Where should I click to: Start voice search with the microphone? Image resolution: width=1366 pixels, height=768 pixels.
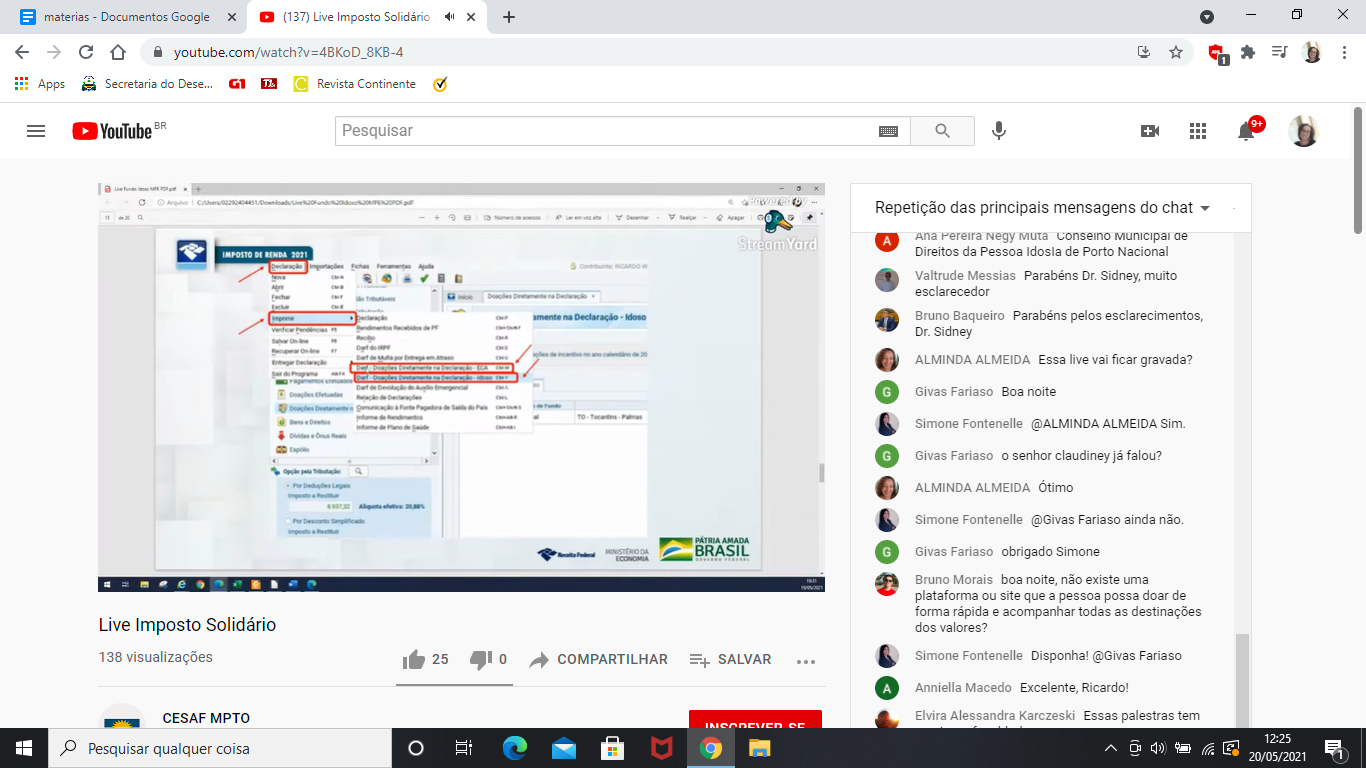point(998,131)
